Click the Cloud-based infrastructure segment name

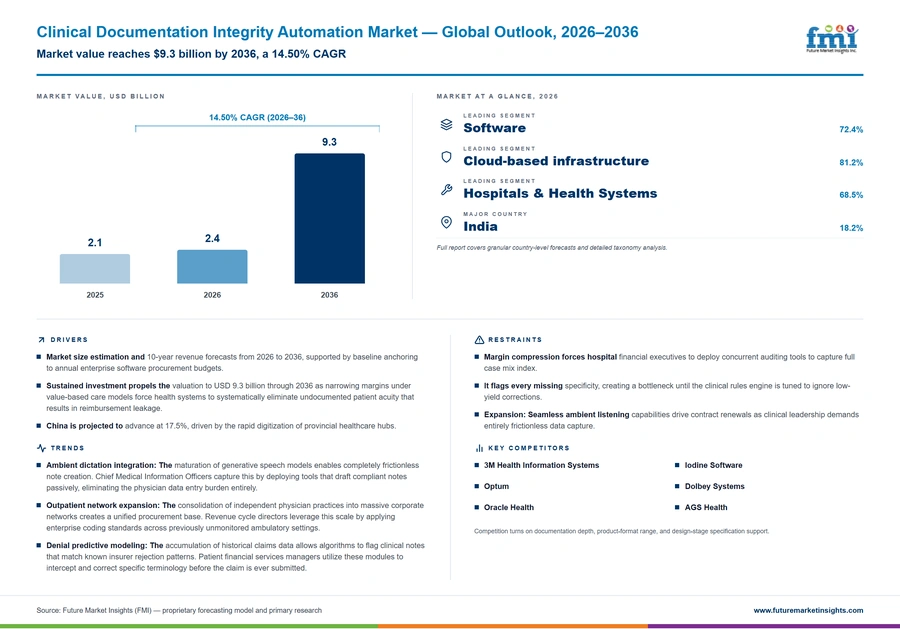[556, 161]
